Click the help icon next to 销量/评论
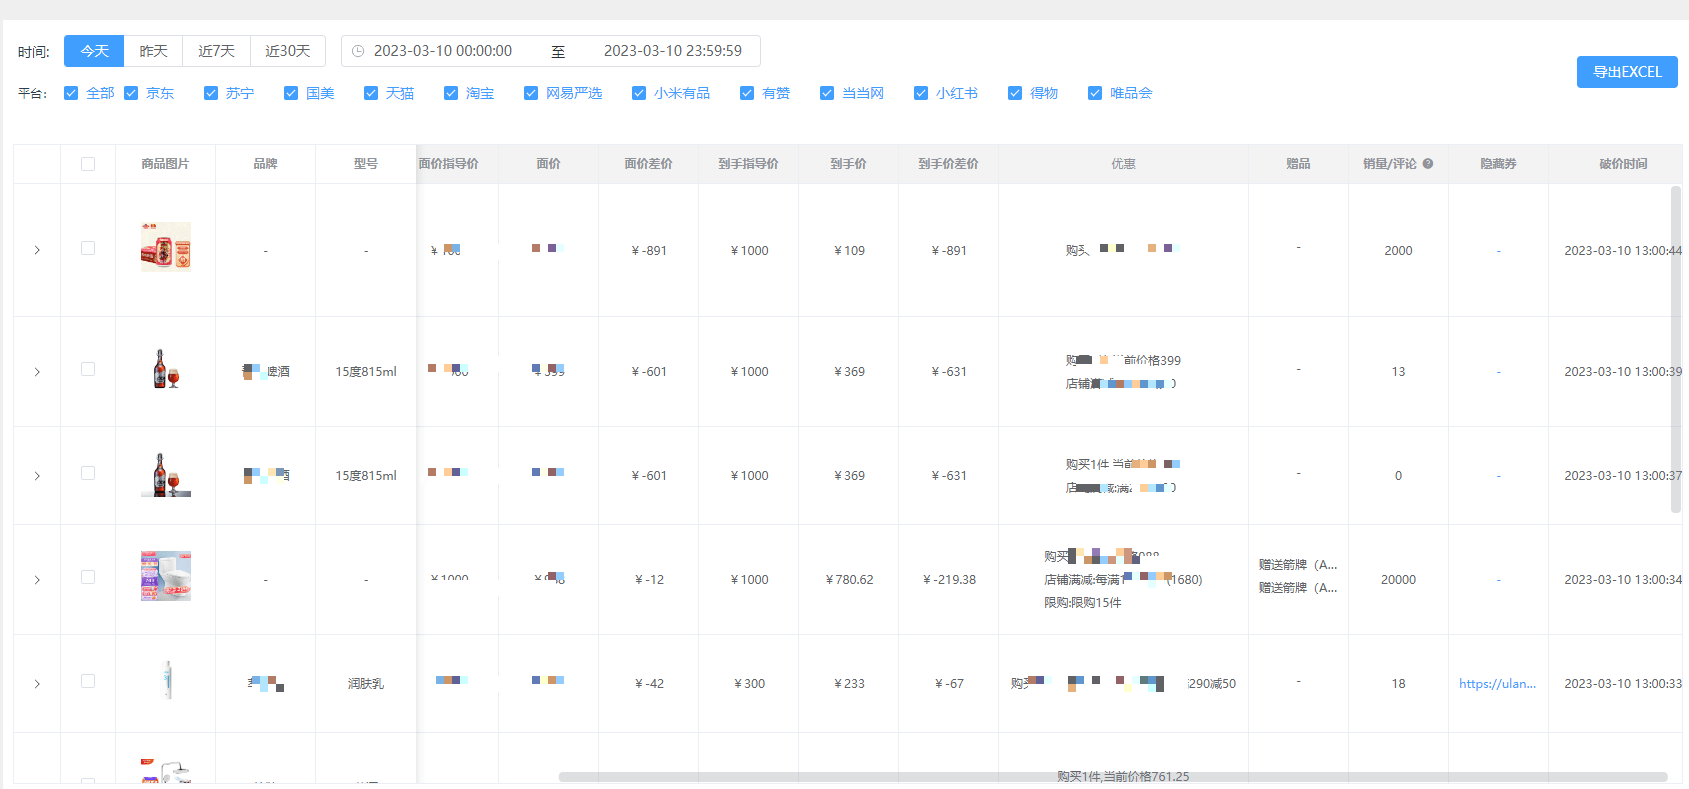 coord(1428,164)
